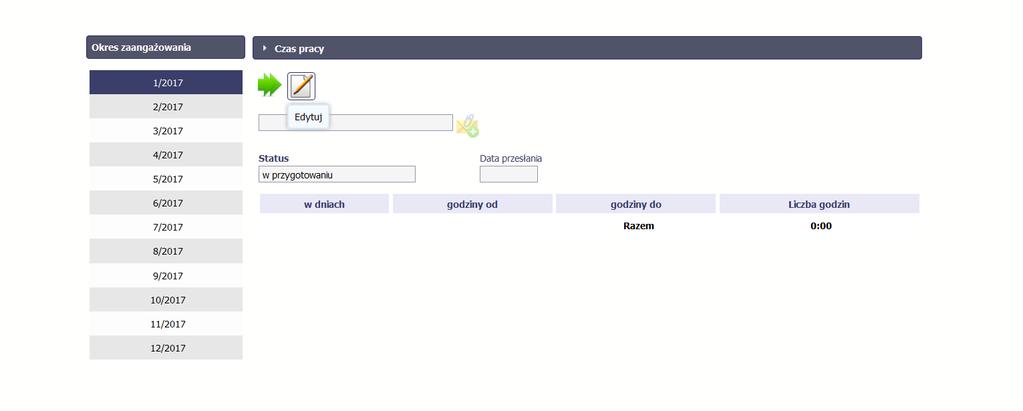This screenshot has height=411, width=1023.
Task: Collapse the Czas pracy section arrow
Action: click(x=265, y=48)
